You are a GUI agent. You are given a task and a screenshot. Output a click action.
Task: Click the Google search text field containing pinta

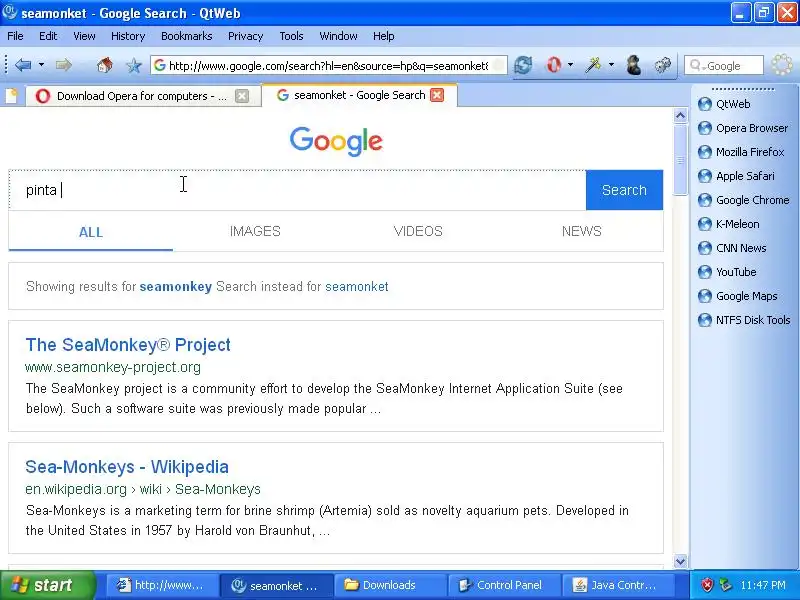pos(297,190)
